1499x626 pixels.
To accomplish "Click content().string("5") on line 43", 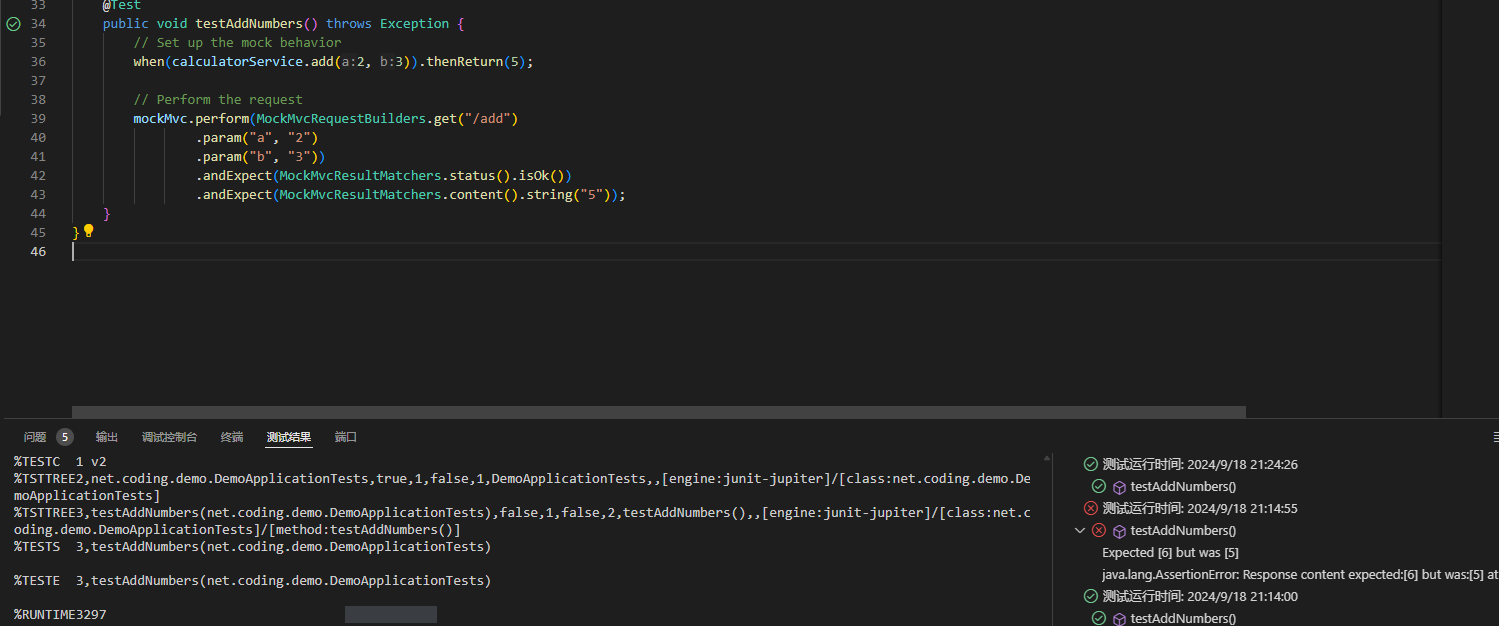I will pyautogui.click(x=530, y=194).
